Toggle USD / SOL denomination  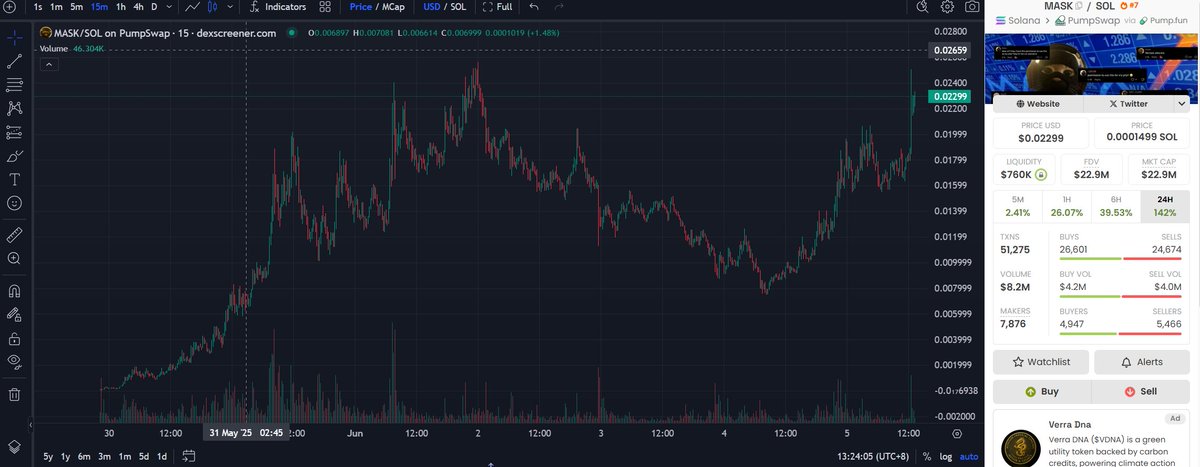click(x=445, y=7)
